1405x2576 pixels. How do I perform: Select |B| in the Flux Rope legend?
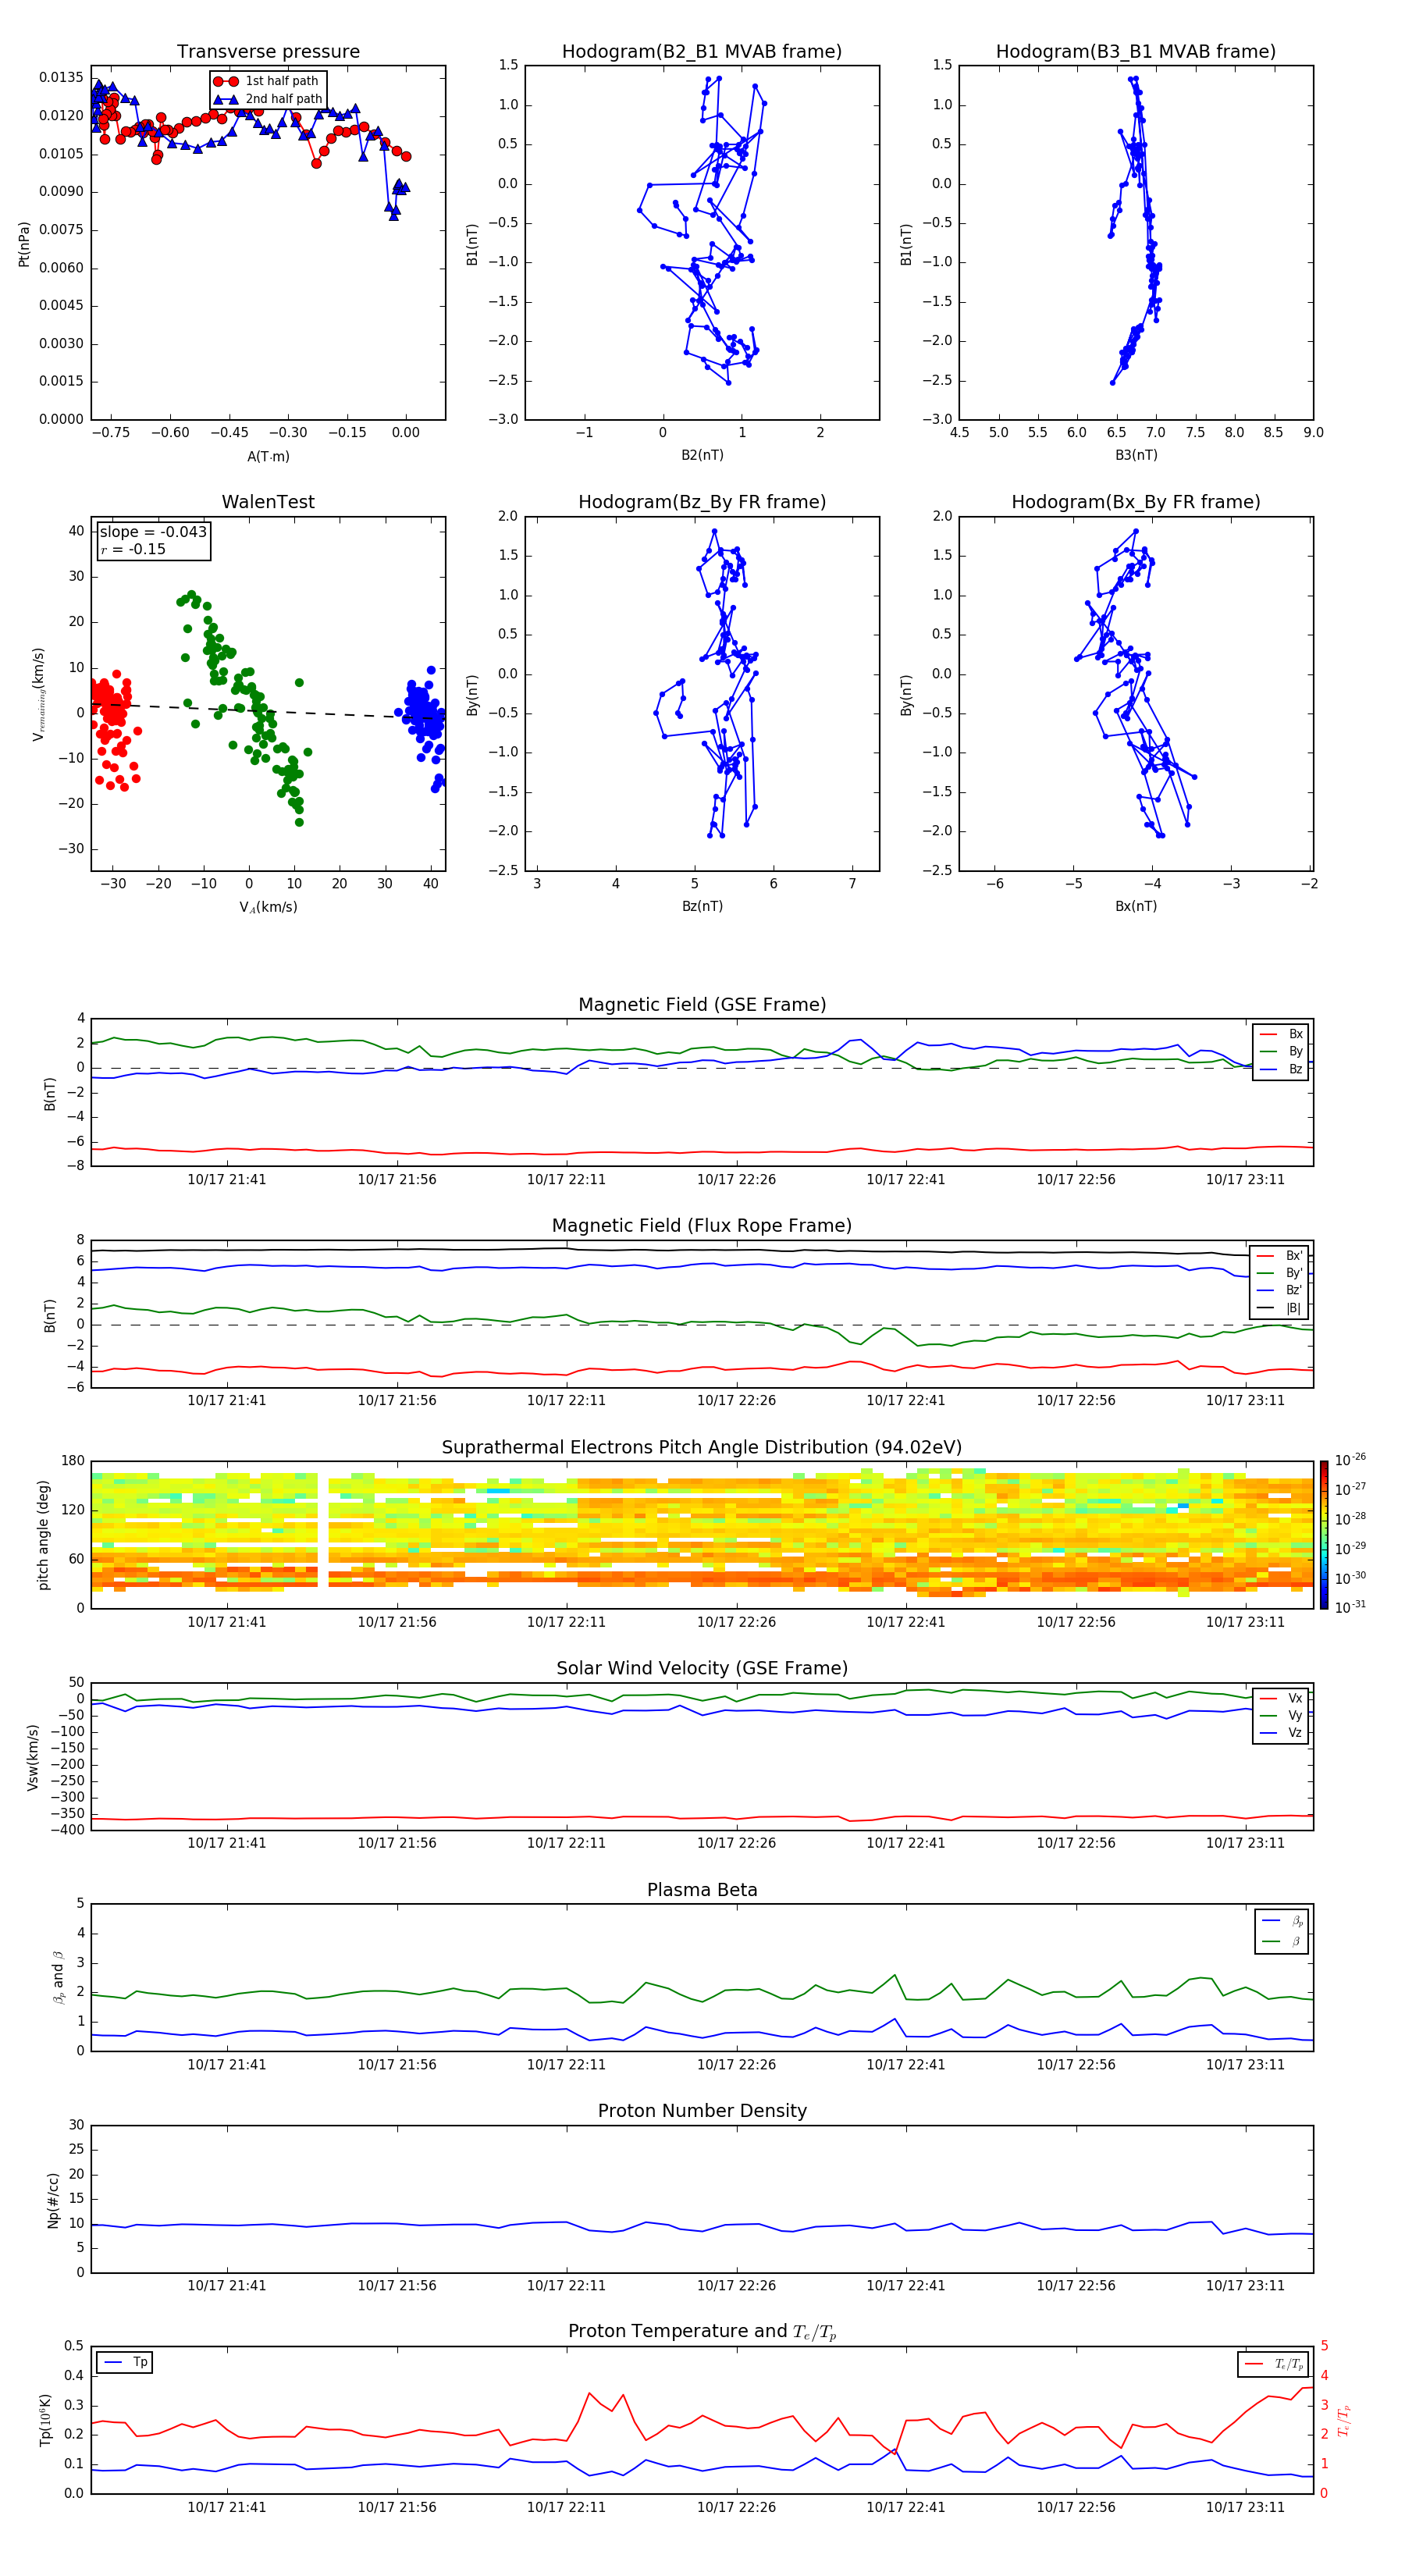pos(1280,1308)
